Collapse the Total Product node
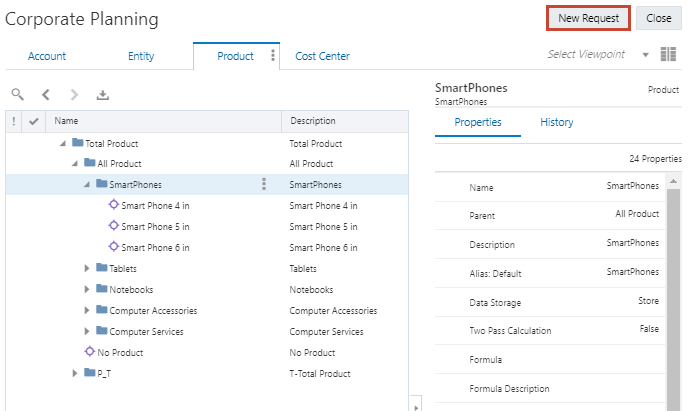This screenshot has width=693, height=411. click(63, 143)
